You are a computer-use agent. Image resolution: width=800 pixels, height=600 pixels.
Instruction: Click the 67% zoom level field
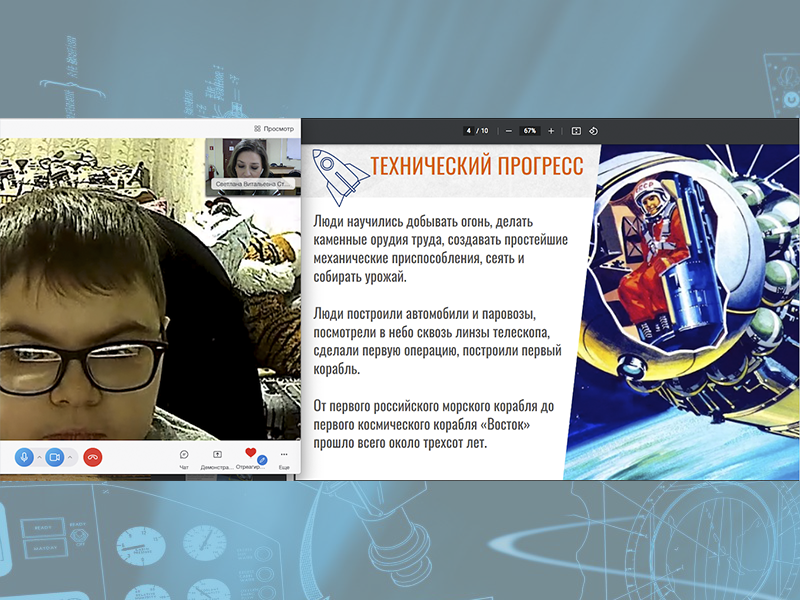click(x=530, y=131)
